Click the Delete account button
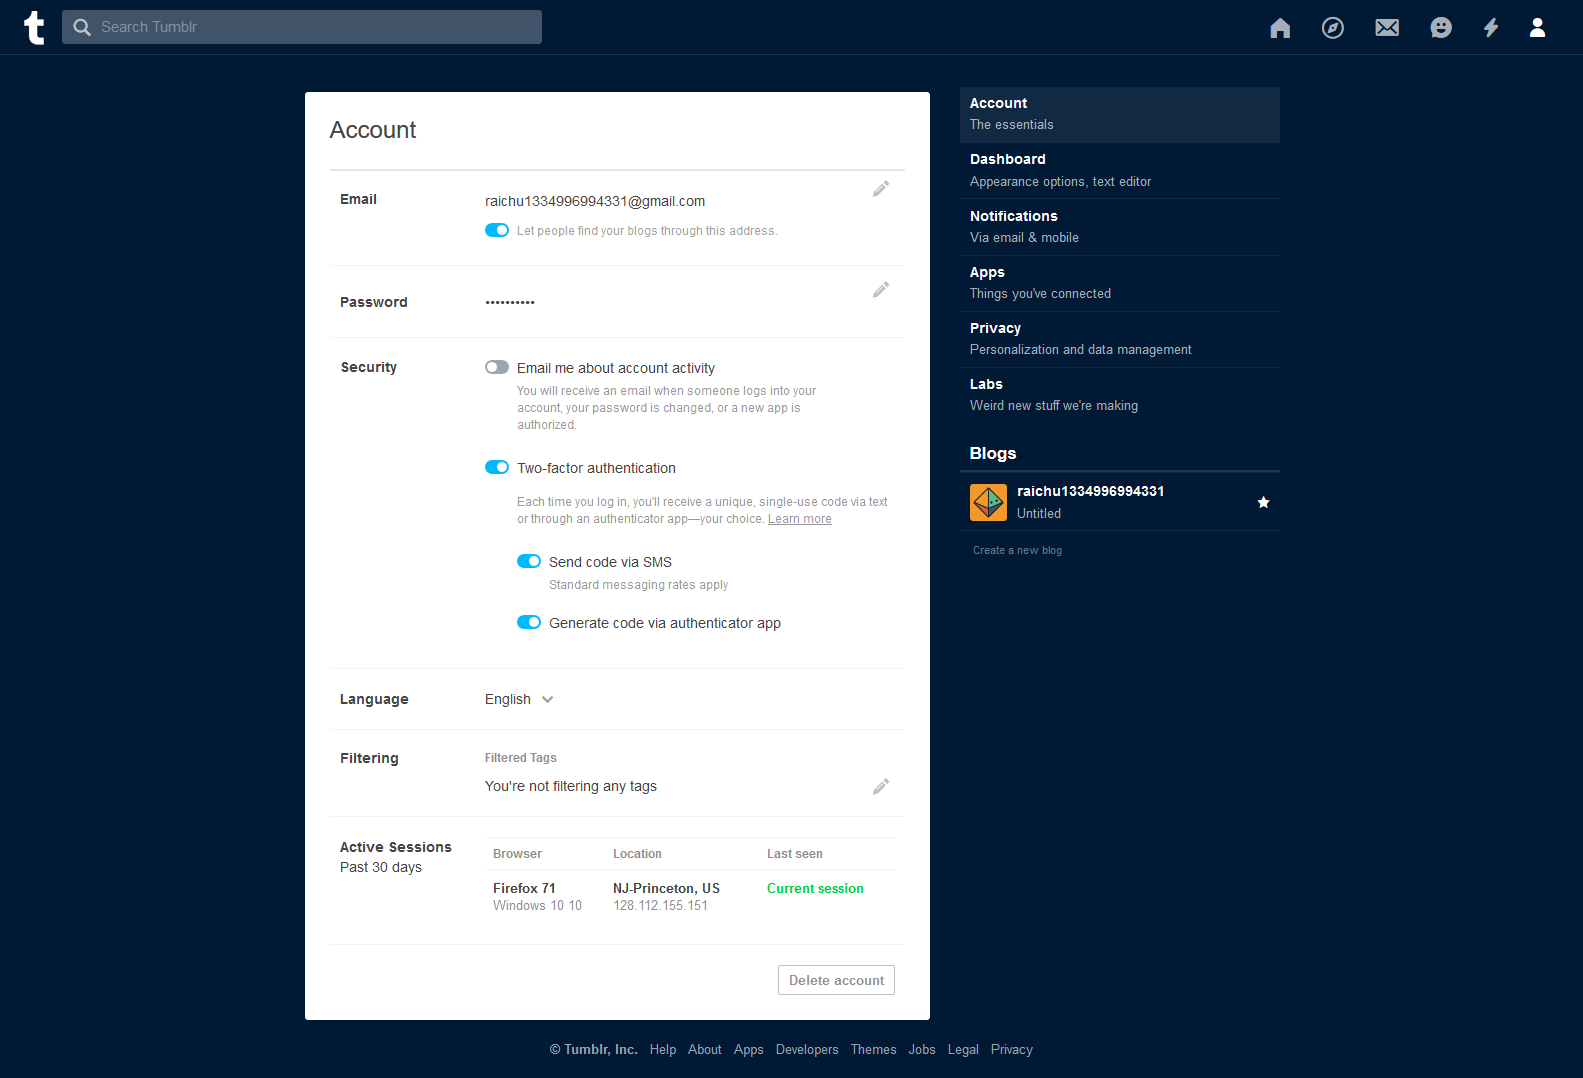This screenshot has width=1583, height=1078. [836, 980]
